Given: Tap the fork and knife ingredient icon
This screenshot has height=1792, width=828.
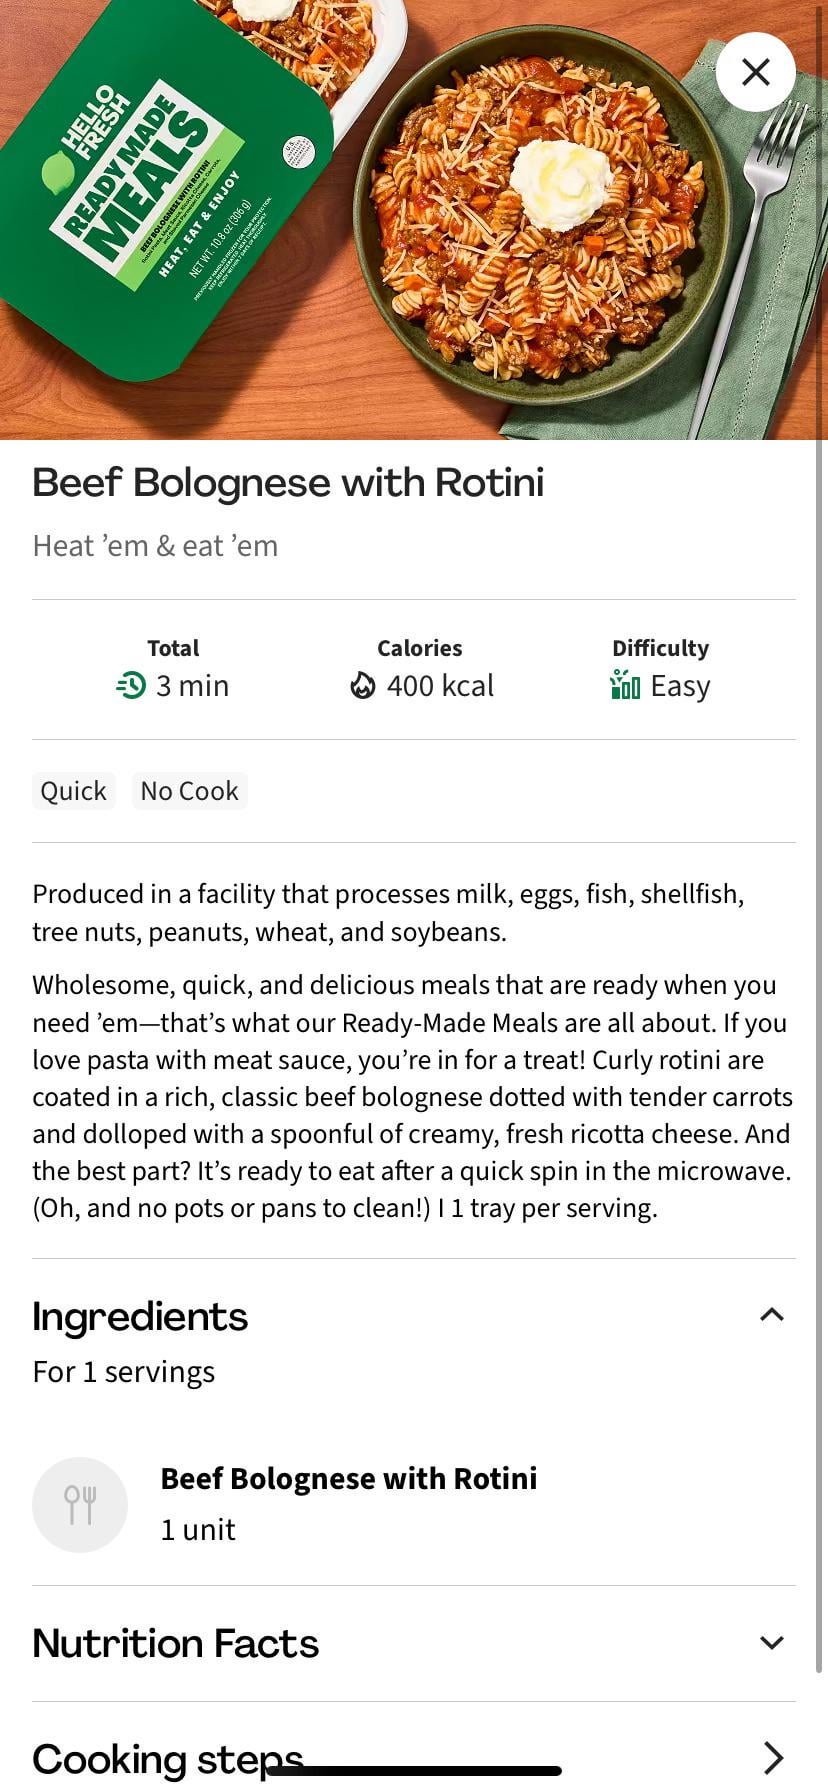Looking at the screenshot, I should 80,1505.
